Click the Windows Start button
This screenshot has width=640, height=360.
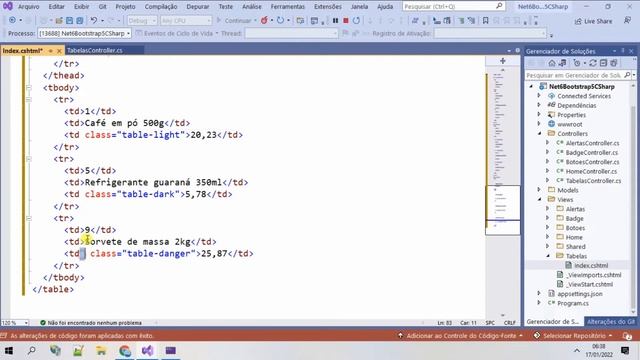pos(9,351)
